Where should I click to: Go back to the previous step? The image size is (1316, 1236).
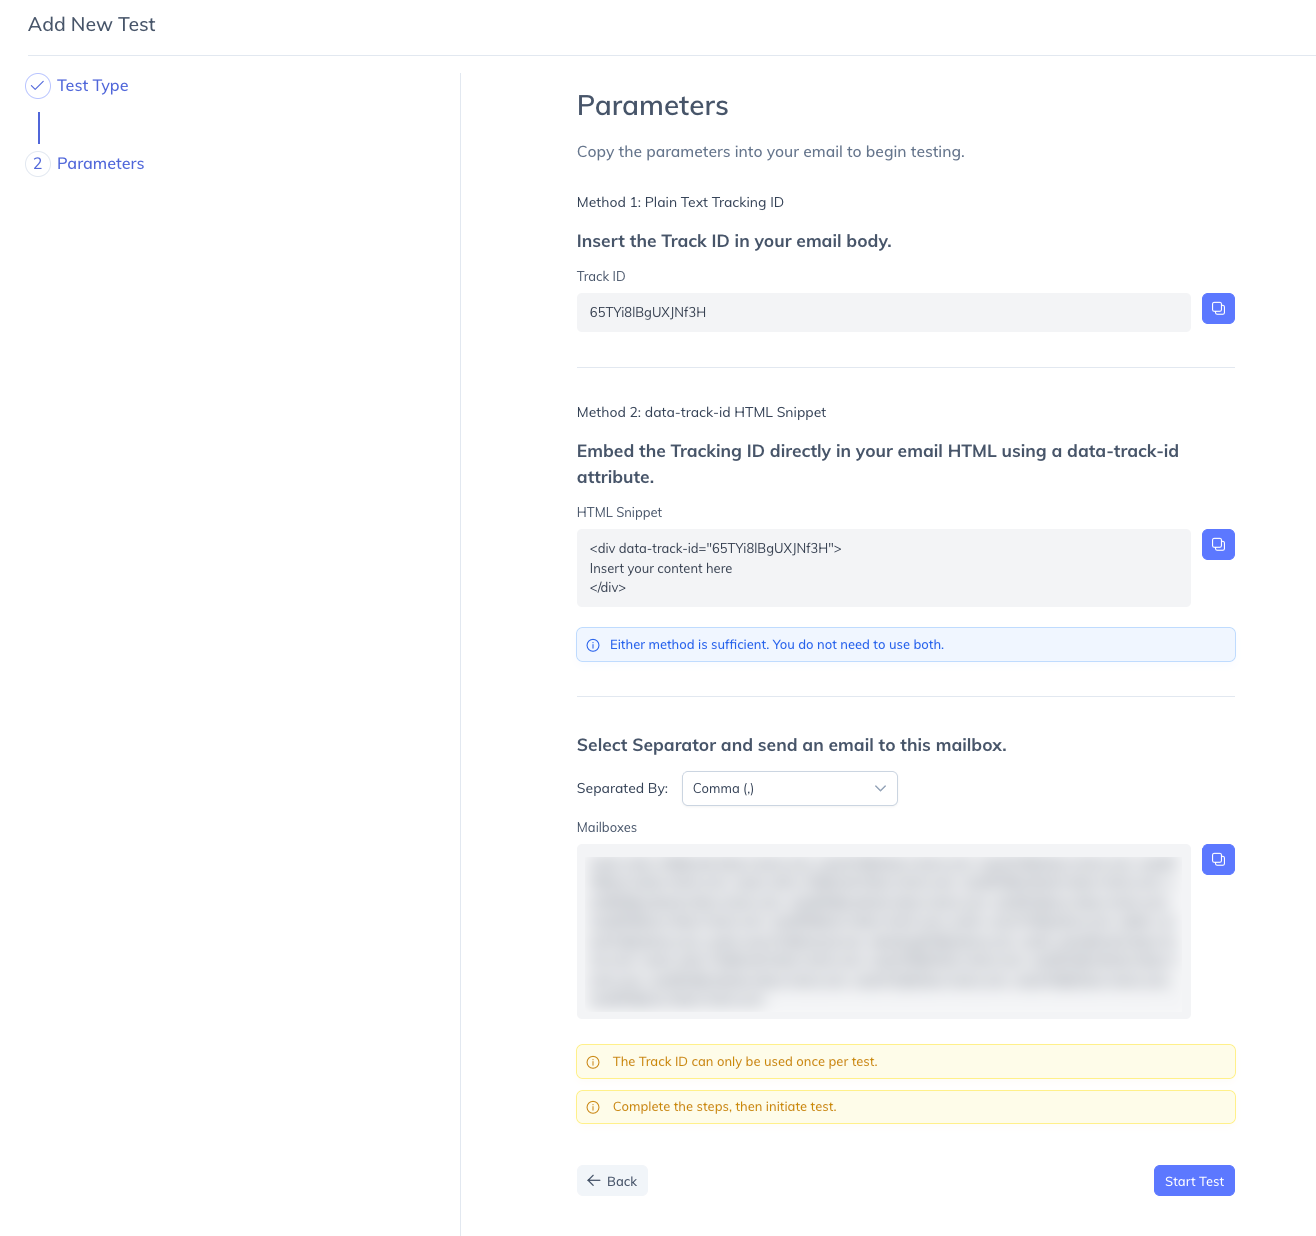point(612,1181)
